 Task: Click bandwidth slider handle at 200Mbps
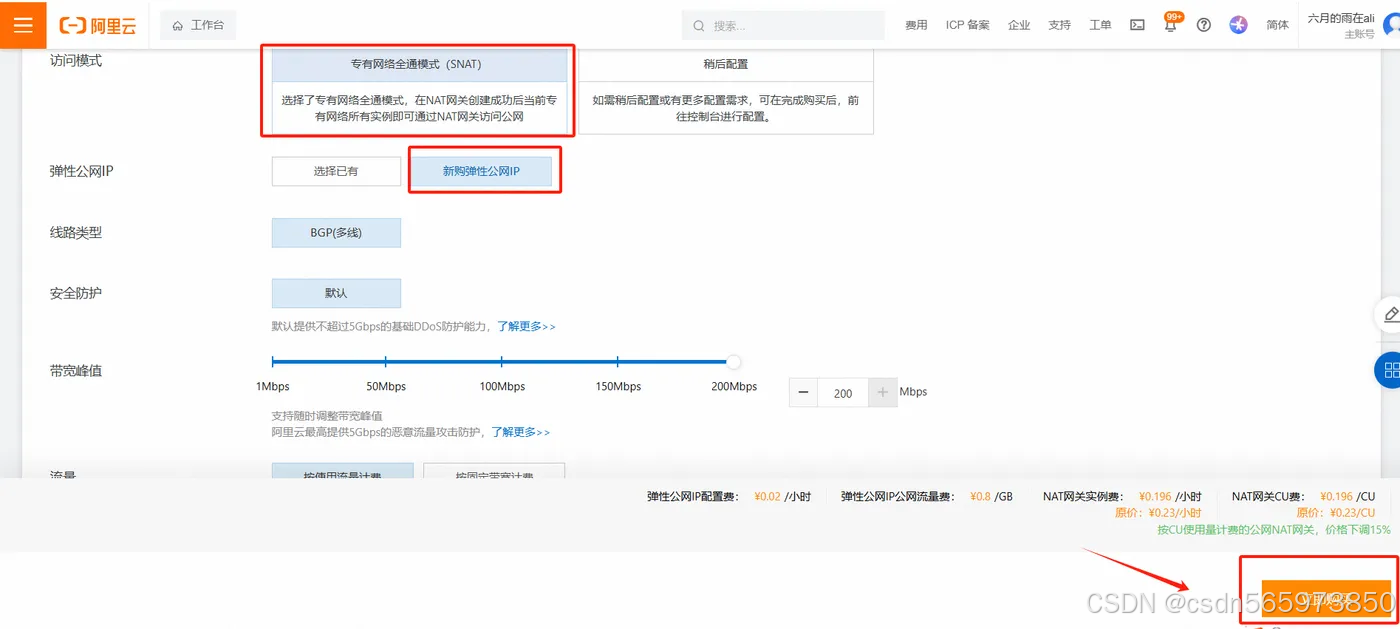[x=734, y=362]
